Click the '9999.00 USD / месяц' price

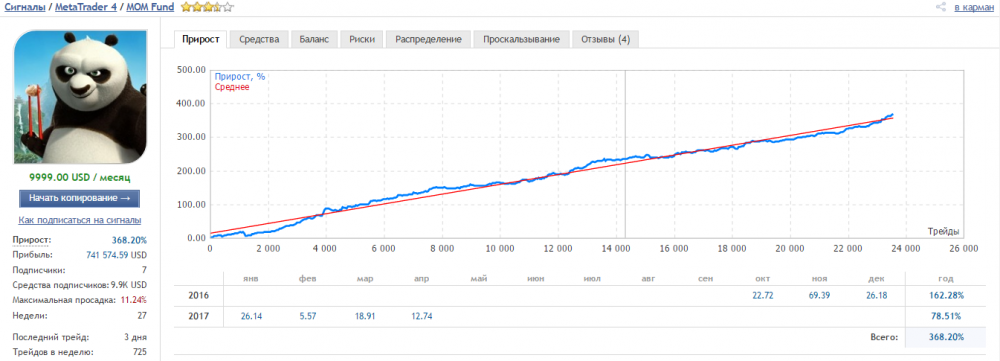click(80, 177)
